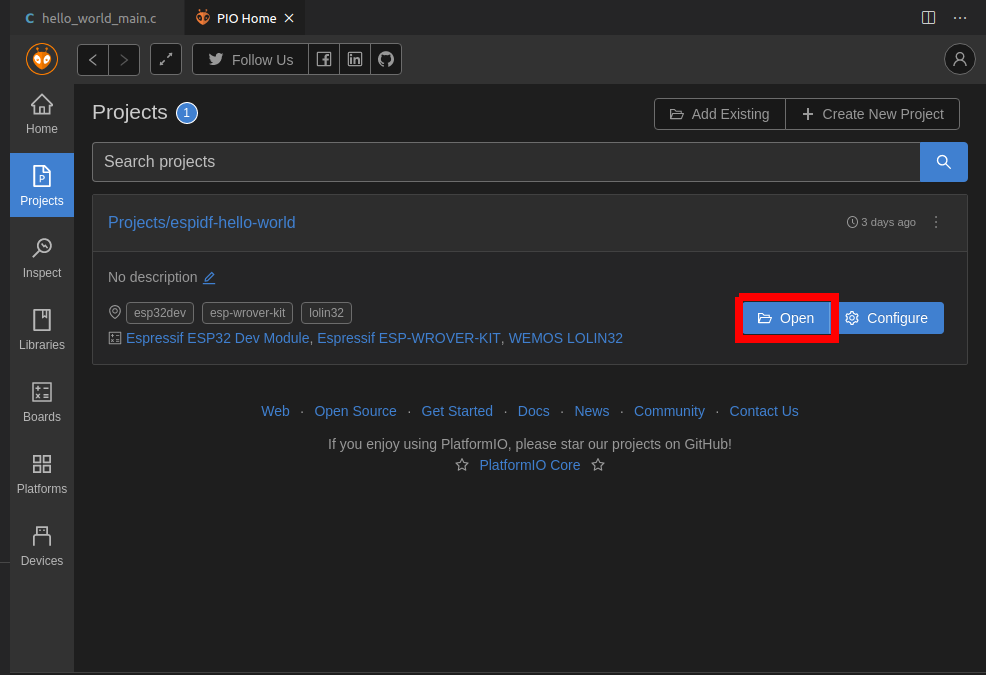This screenshot has height=675, width=986.
Task: Click the Add Existing button
Action: (720, 114)
